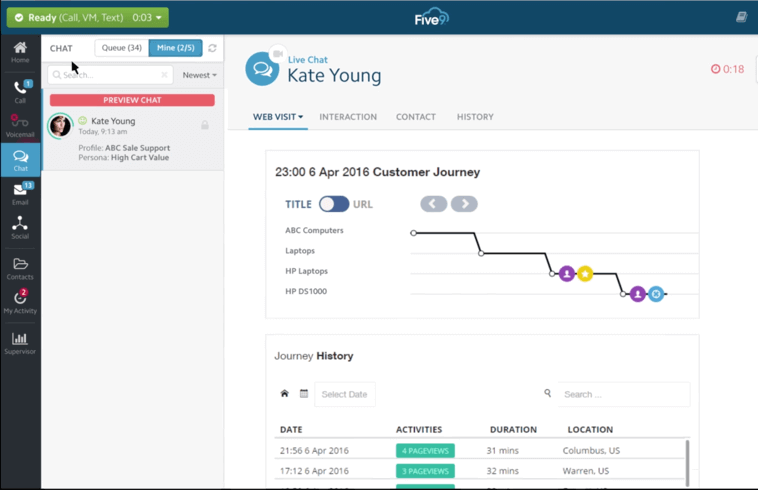The image size is (758, 490).
Task: Switch to the Interaction tab
Action: [x=348, y=117]
